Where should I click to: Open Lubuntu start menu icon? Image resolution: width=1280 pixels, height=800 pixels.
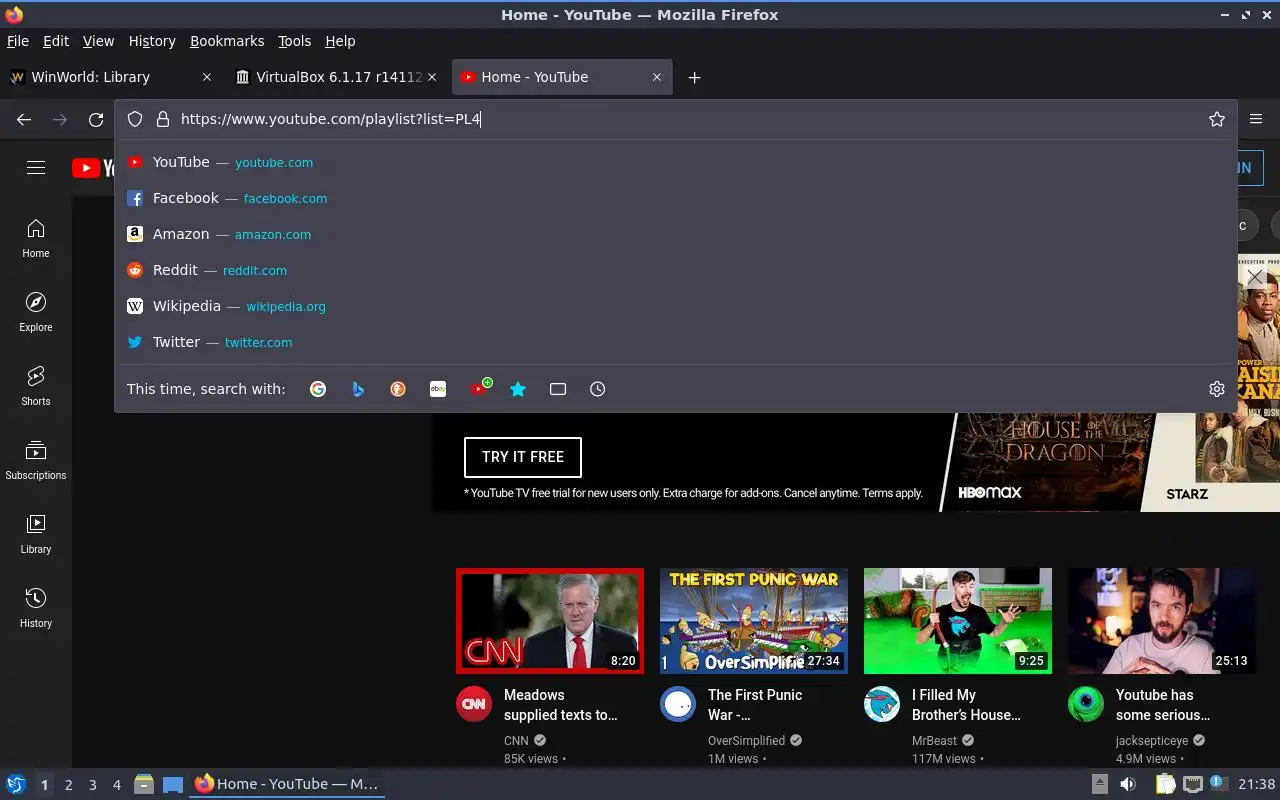[16, 784]
